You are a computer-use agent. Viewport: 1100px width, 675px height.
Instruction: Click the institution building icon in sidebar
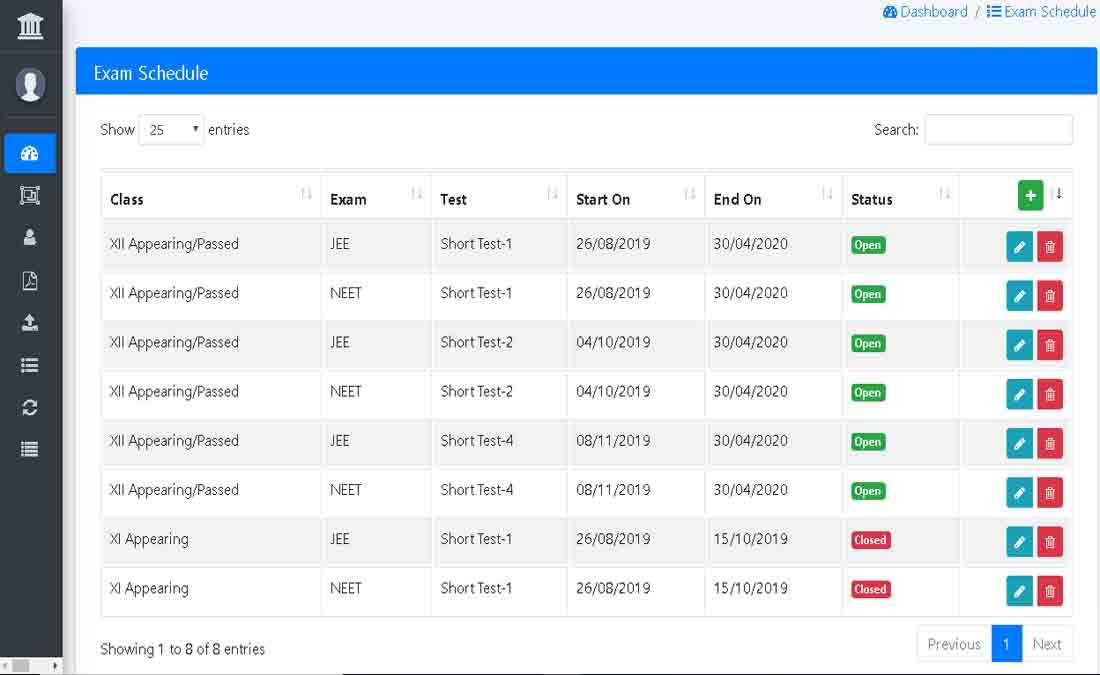pyautogui.click(x=30, y=25)
